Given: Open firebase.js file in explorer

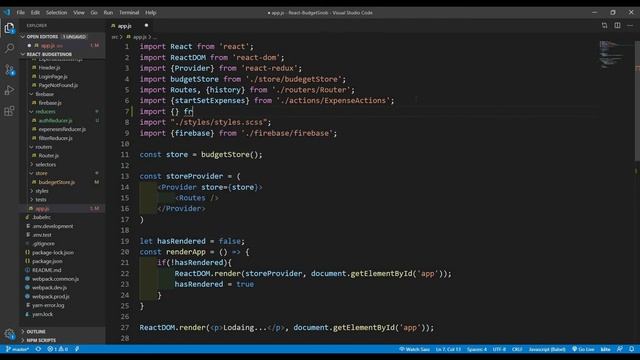Looking at the screenshot, I should (x=50, y=103).
